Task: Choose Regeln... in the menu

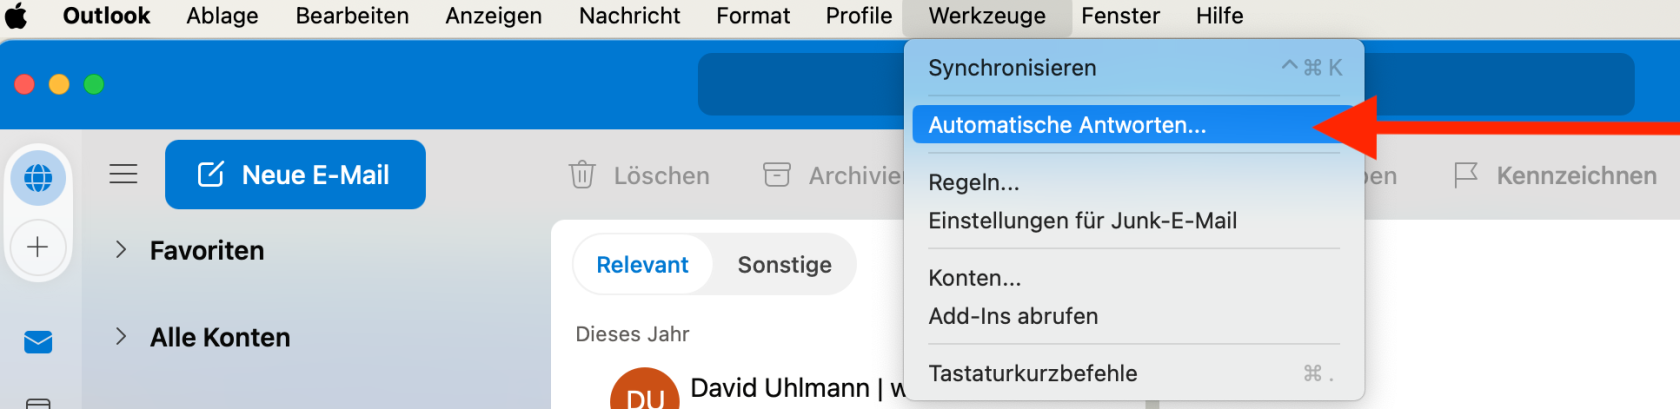Action: (x=974, y=182)
